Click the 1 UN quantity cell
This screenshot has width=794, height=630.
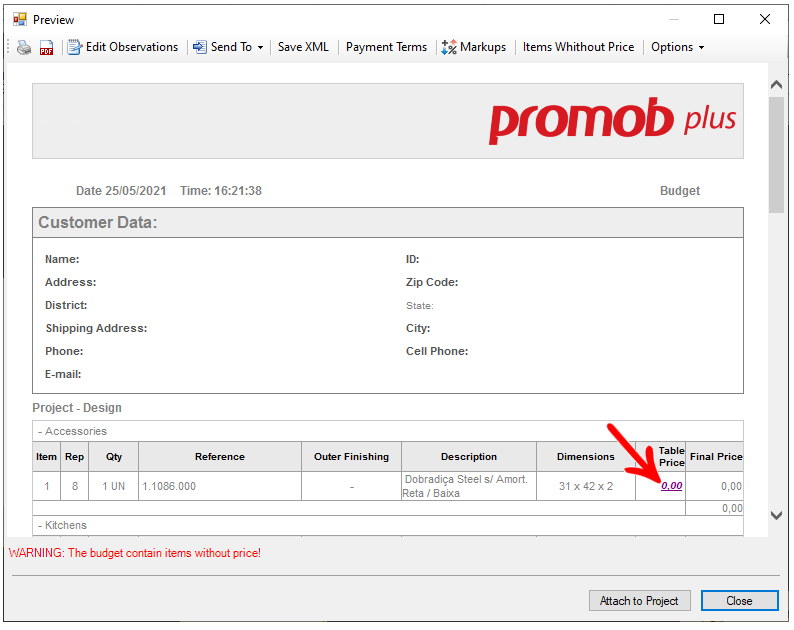[113, 487]
